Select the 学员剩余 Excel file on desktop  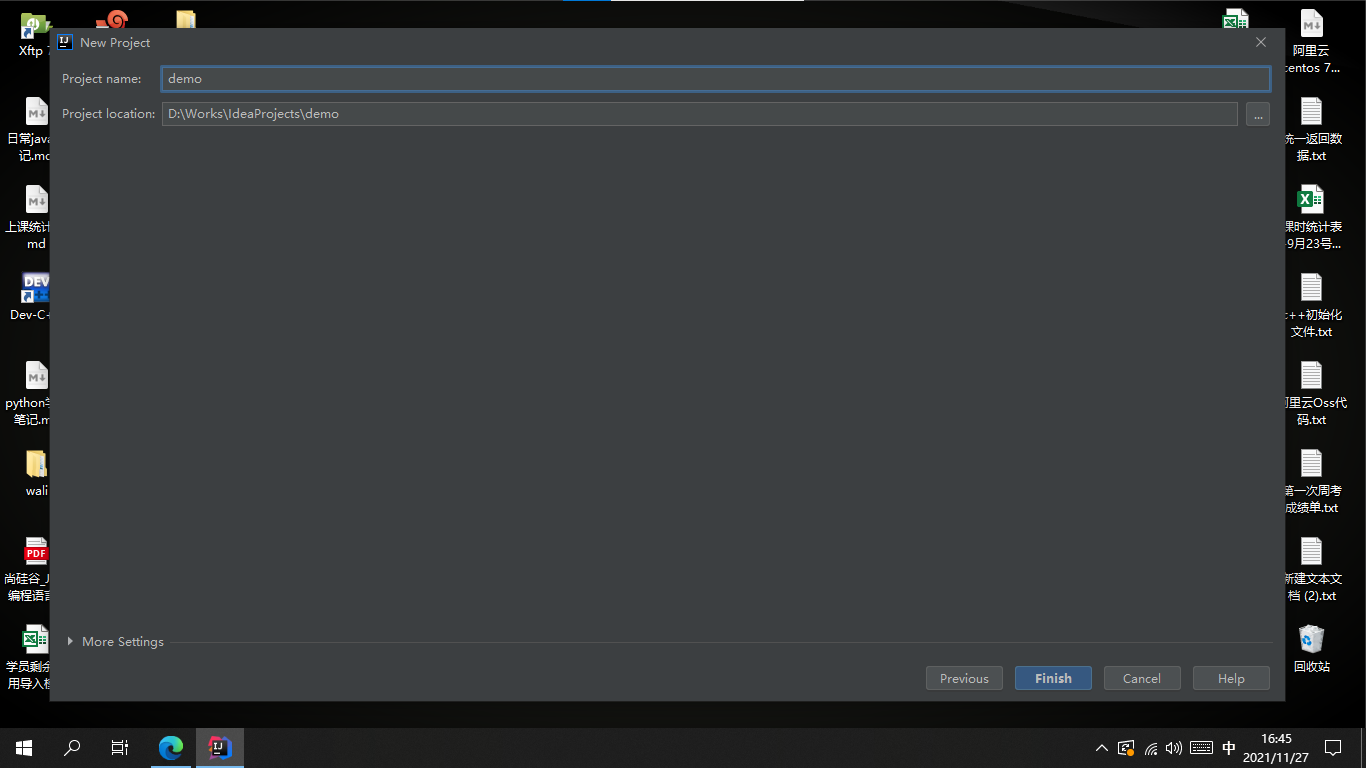coord(30,658)
